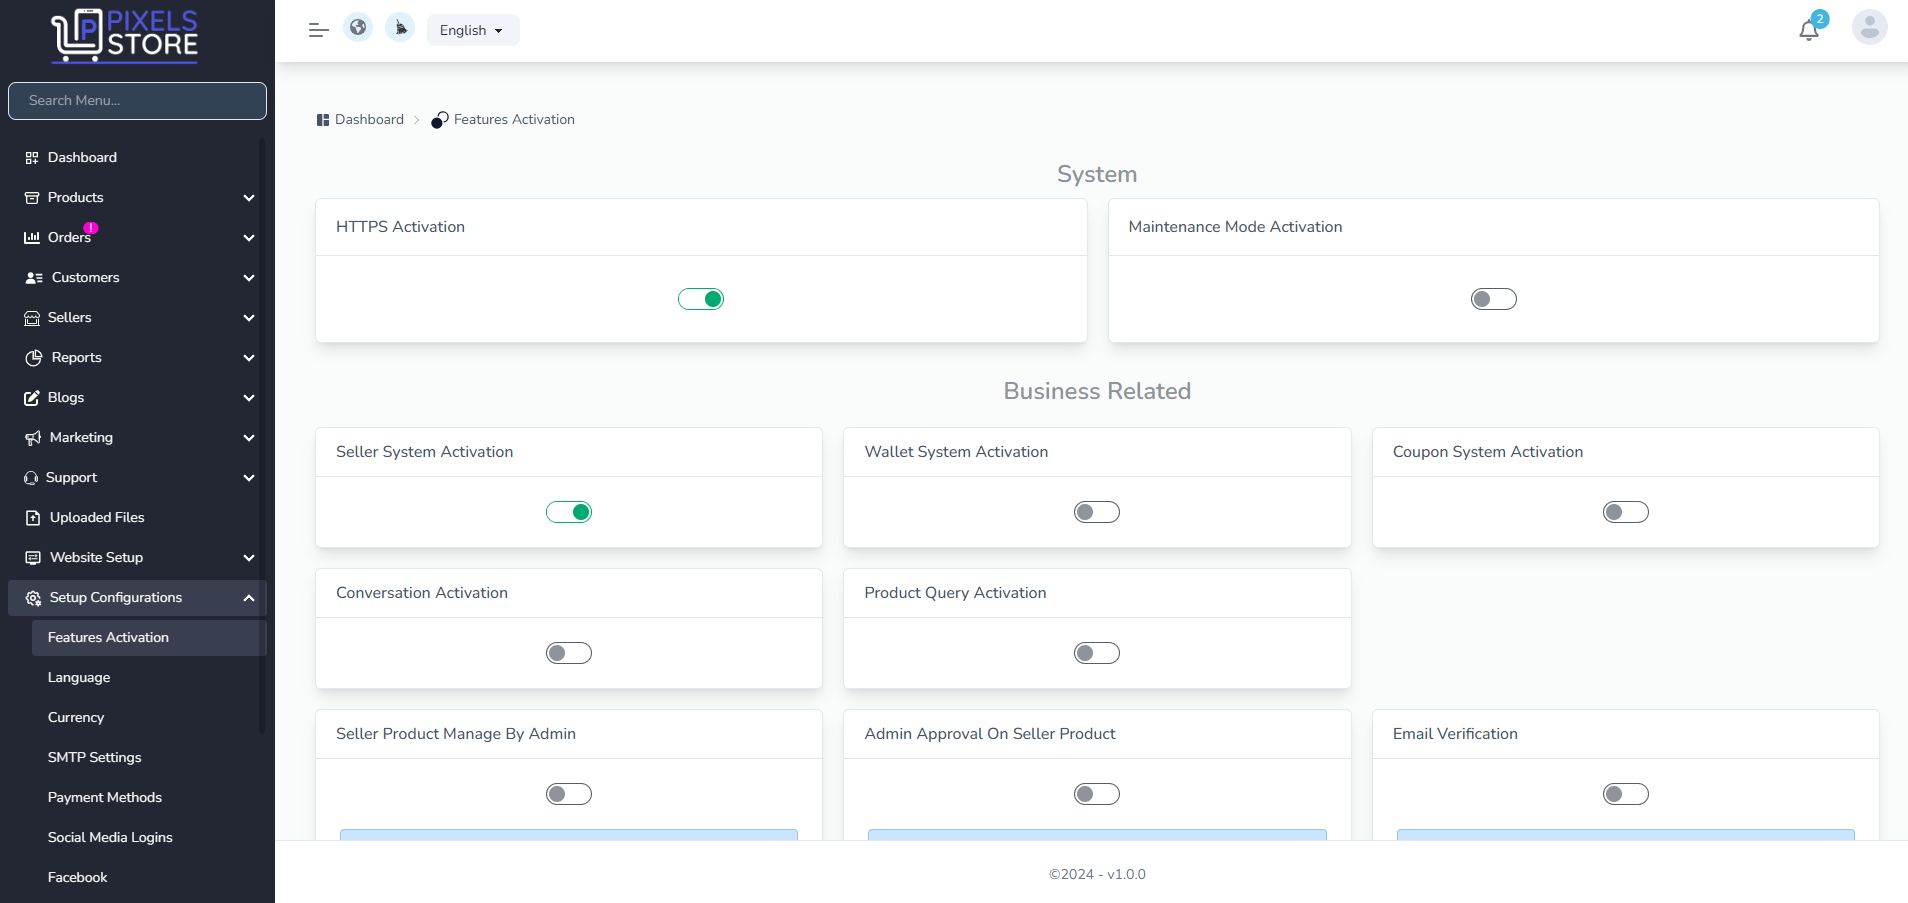Go to SMTP Settings
The height and width of the screenshot is (903, 1908).
pyautogui.click(x=95, y=757)
